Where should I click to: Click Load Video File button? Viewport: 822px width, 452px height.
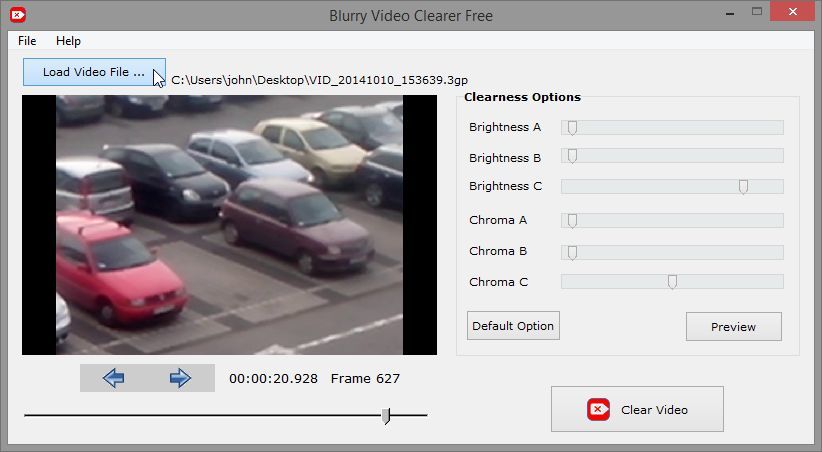94,72
